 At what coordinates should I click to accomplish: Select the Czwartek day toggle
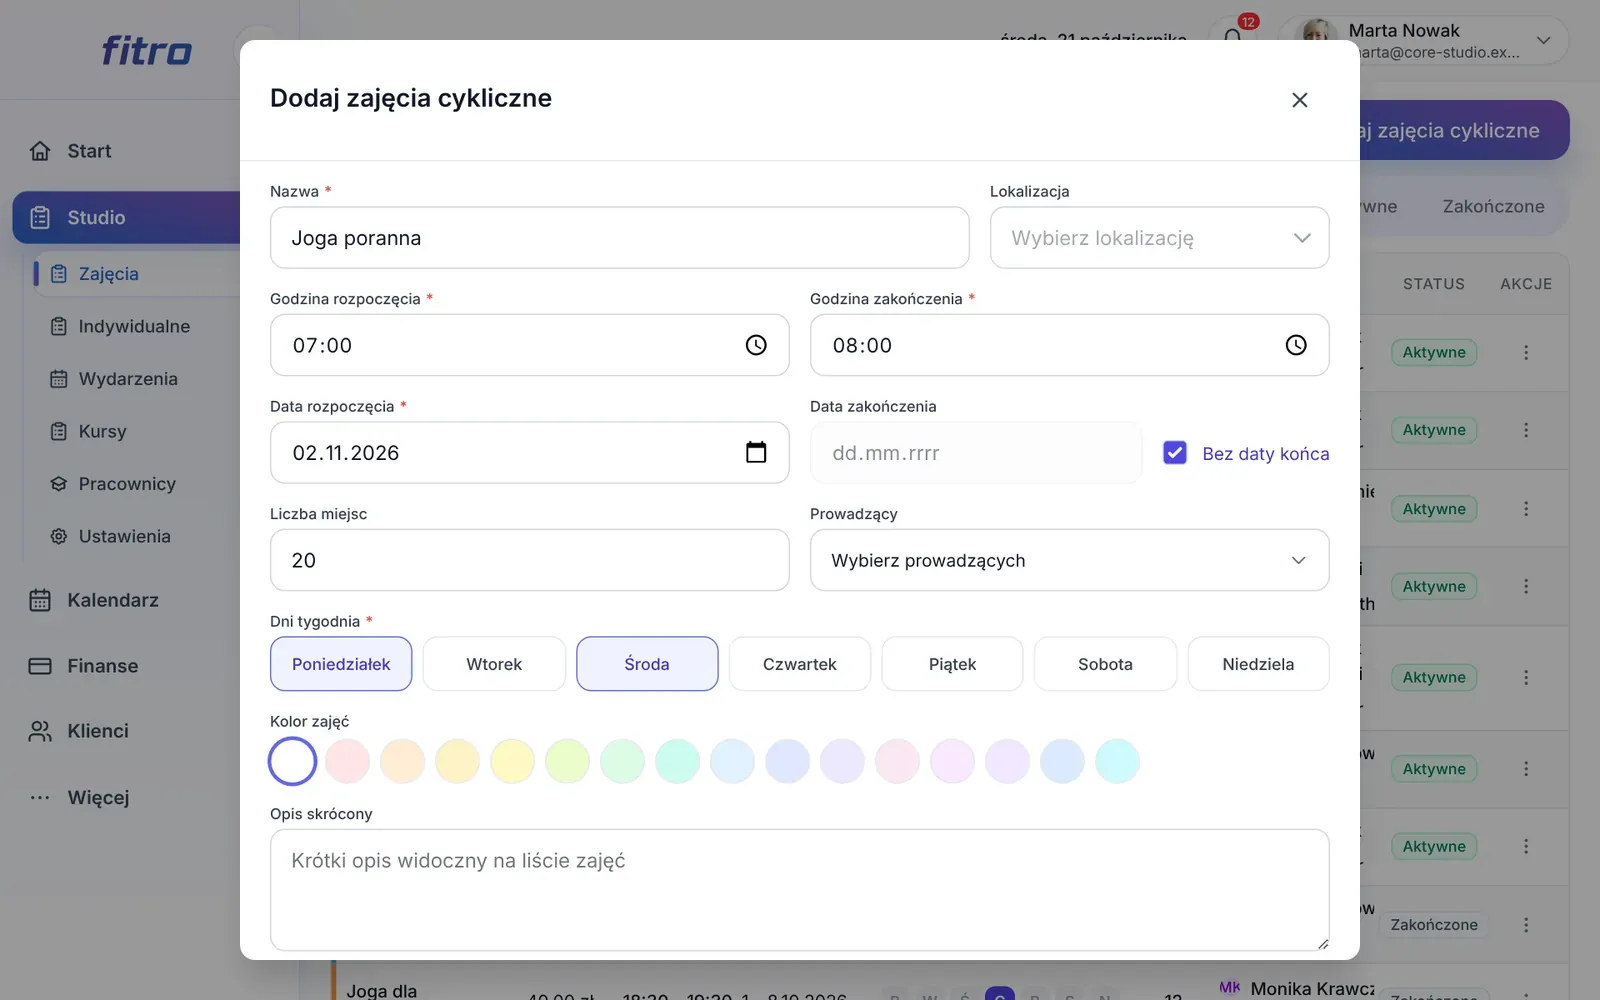[800, 664]
